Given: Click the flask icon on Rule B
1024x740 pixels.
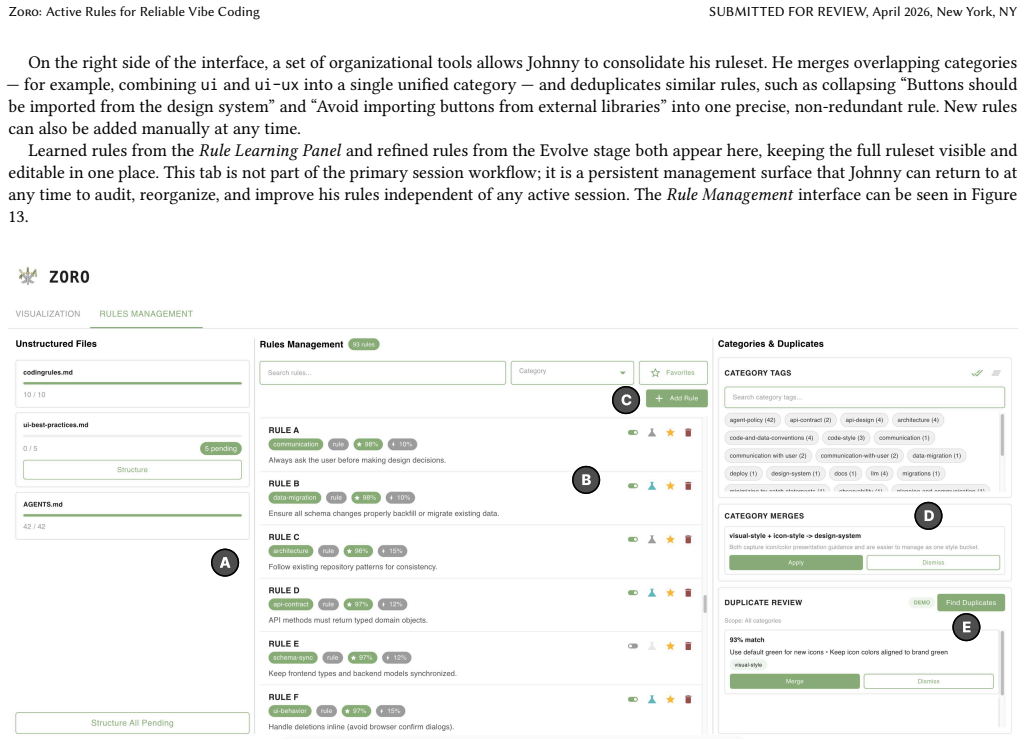Looking at the screenshot, I should point(652,486).
